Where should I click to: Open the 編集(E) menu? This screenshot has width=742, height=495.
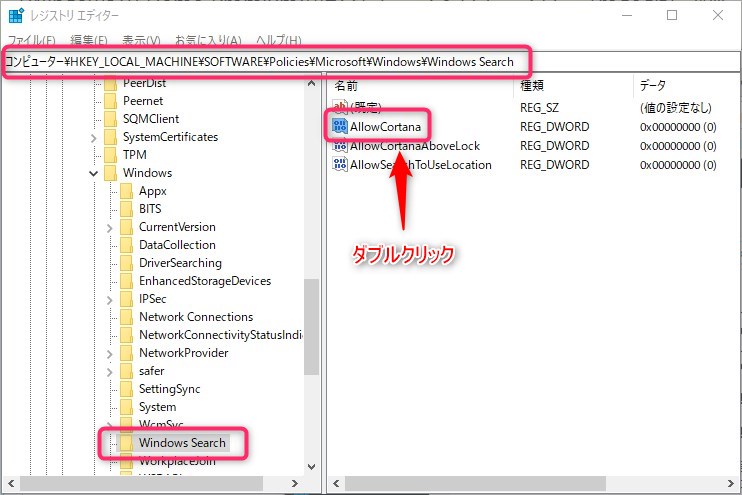[88, 40]
